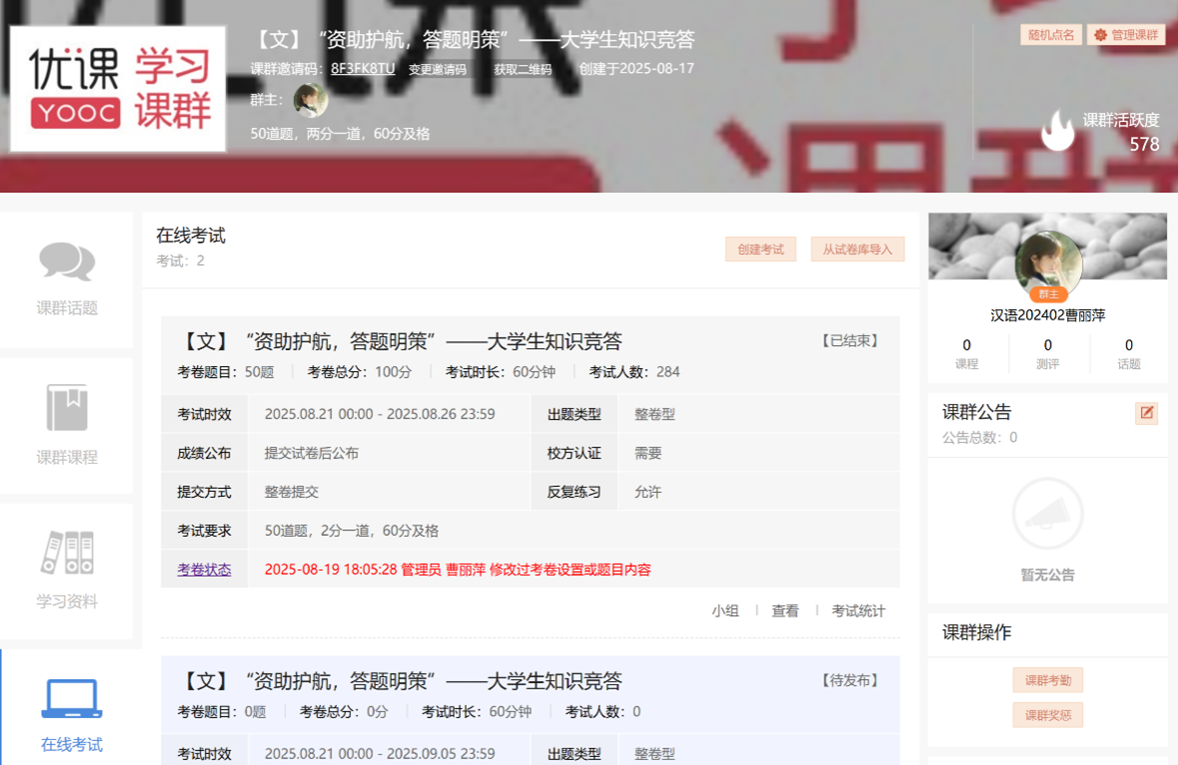Viewport: 1178px width, 765px height.
Task: Click the 课群活跃度 flame icon
Action: coord(1057,131)
